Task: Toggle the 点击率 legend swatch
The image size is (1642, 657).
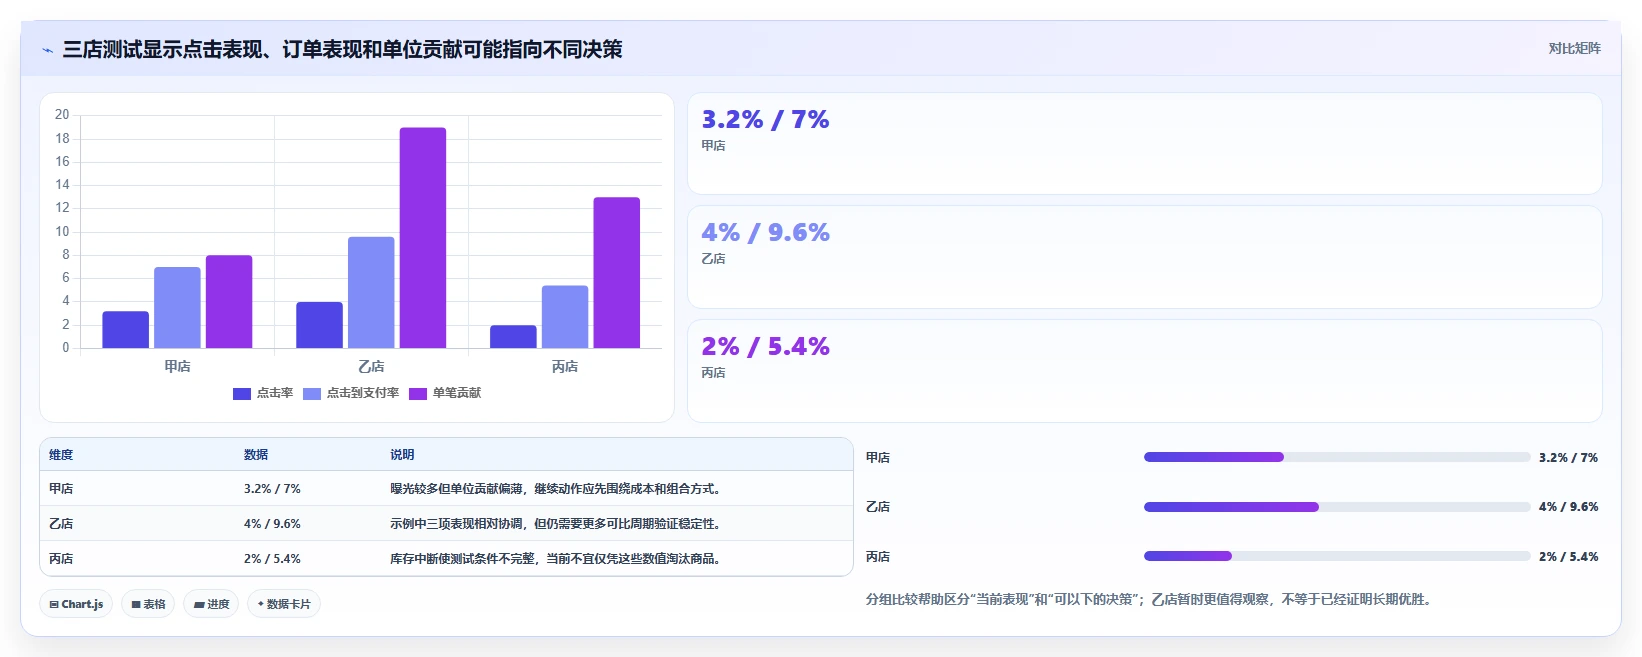Action: (242, 393)
